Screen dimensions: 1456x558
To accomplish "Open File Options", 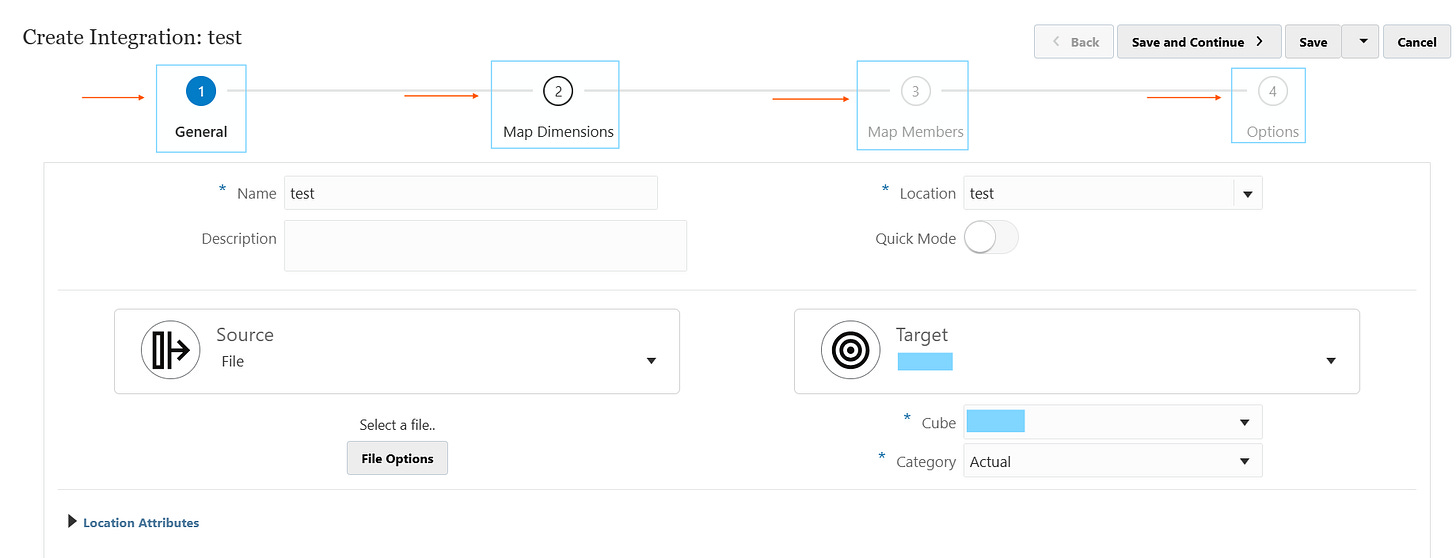I will (397, 458).
